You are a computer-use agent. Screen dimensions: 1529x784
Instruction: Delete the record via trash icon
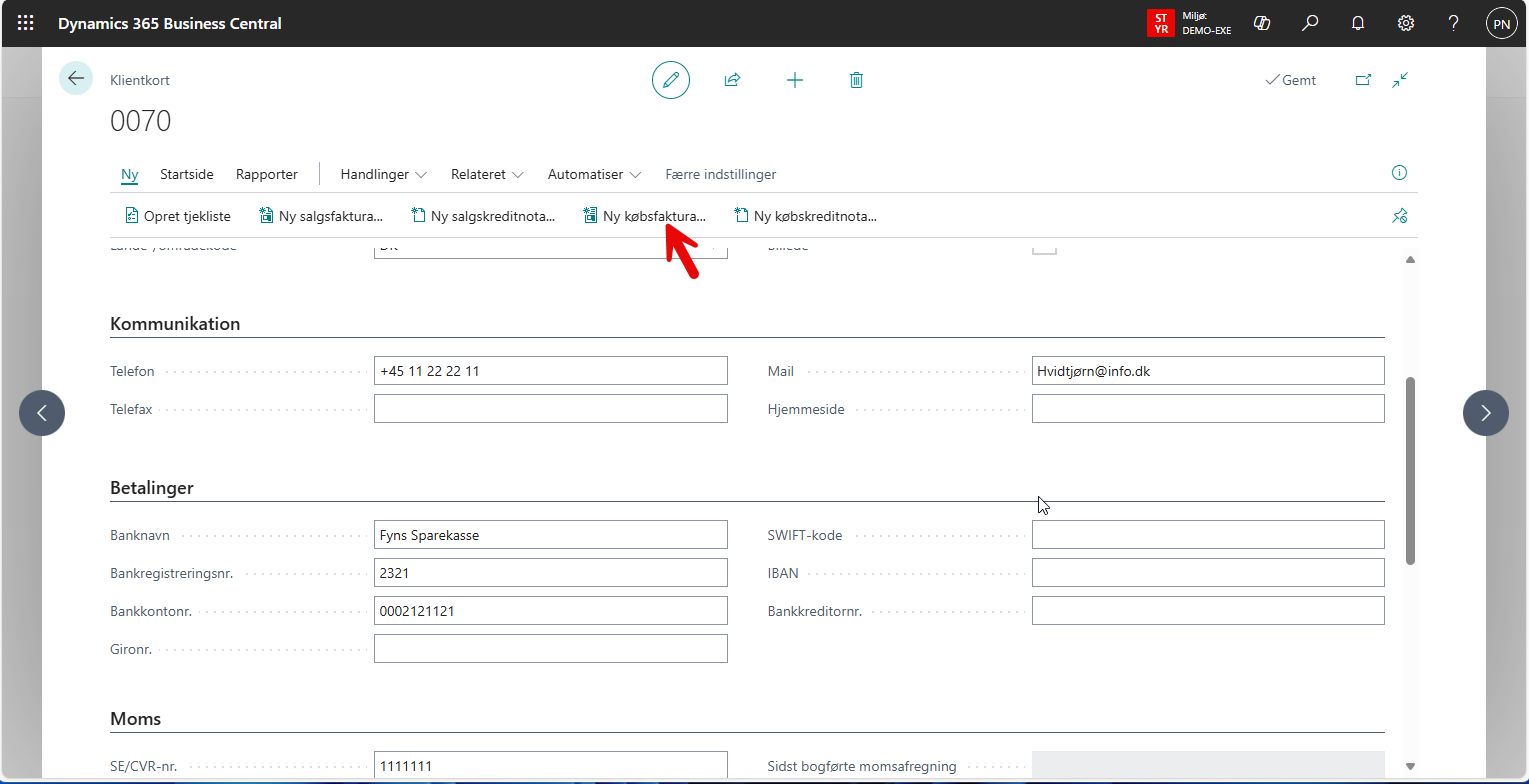(x=856, y=80)
